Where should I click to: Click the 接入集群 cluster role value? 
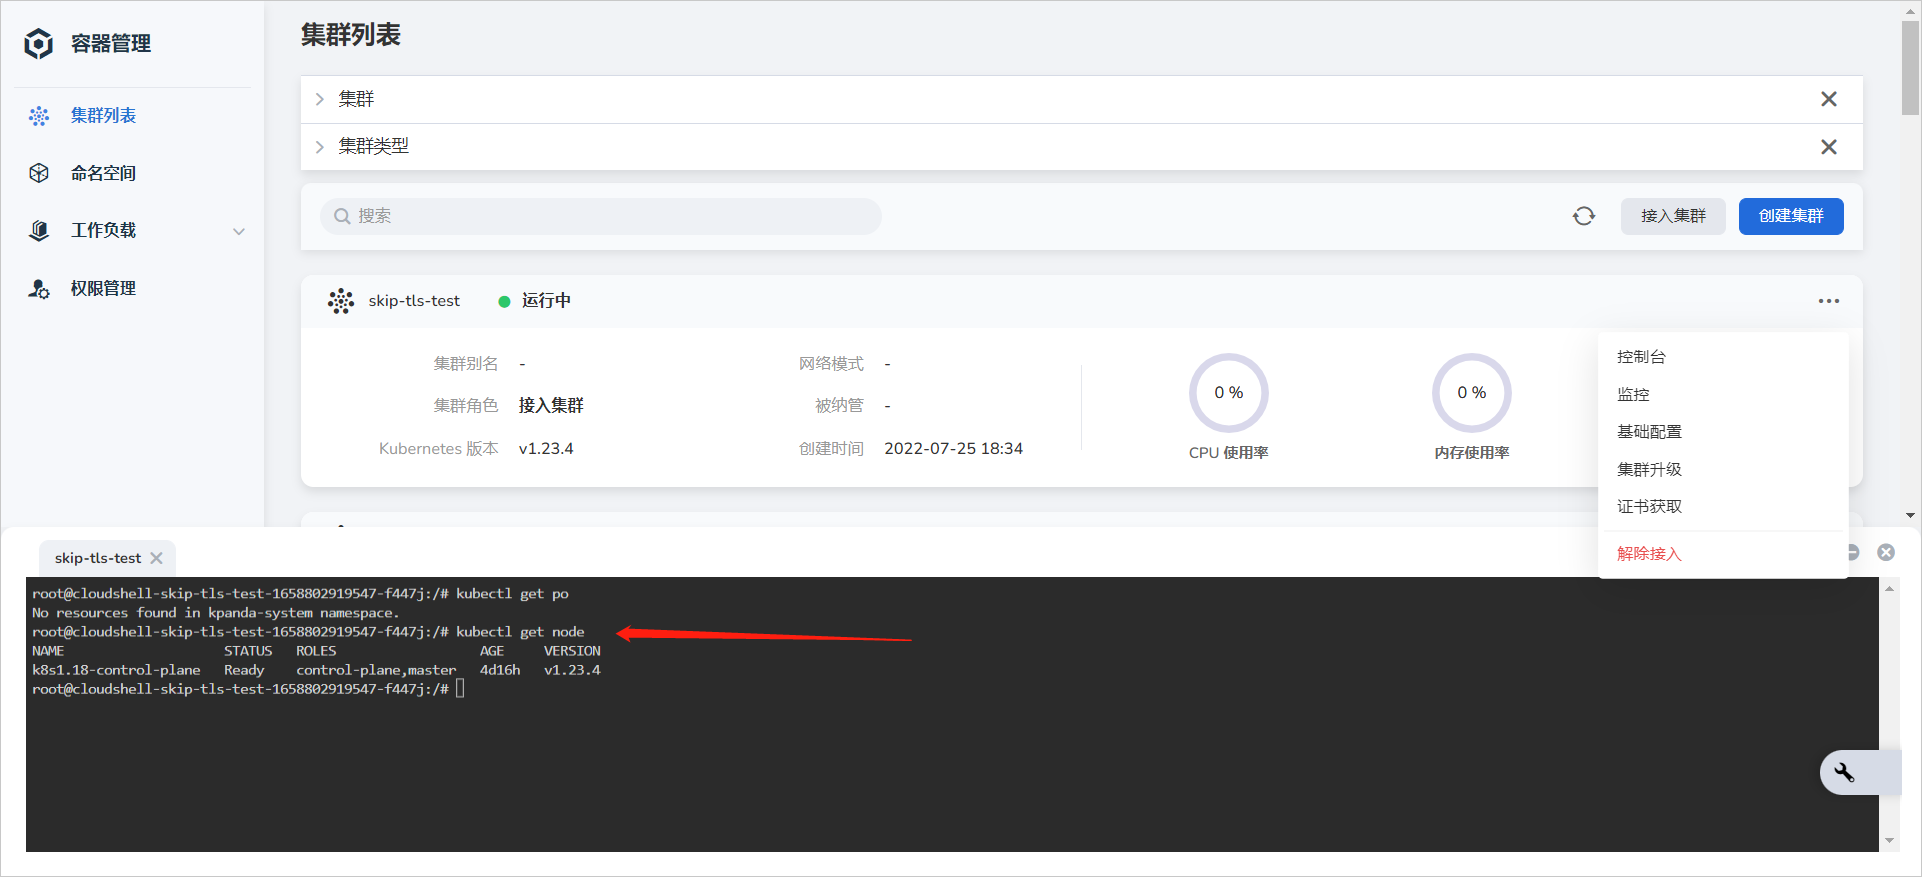(x=551, y=406)
